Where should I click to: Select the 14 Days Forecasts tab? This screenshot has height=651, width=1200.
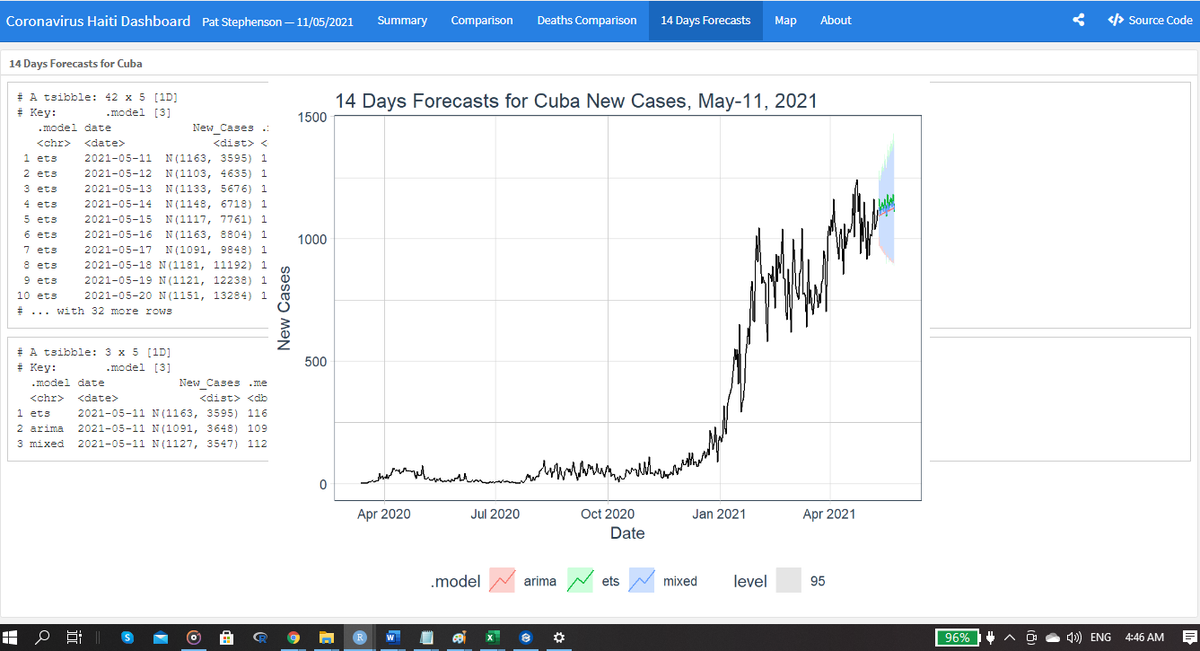coord(706,20)
